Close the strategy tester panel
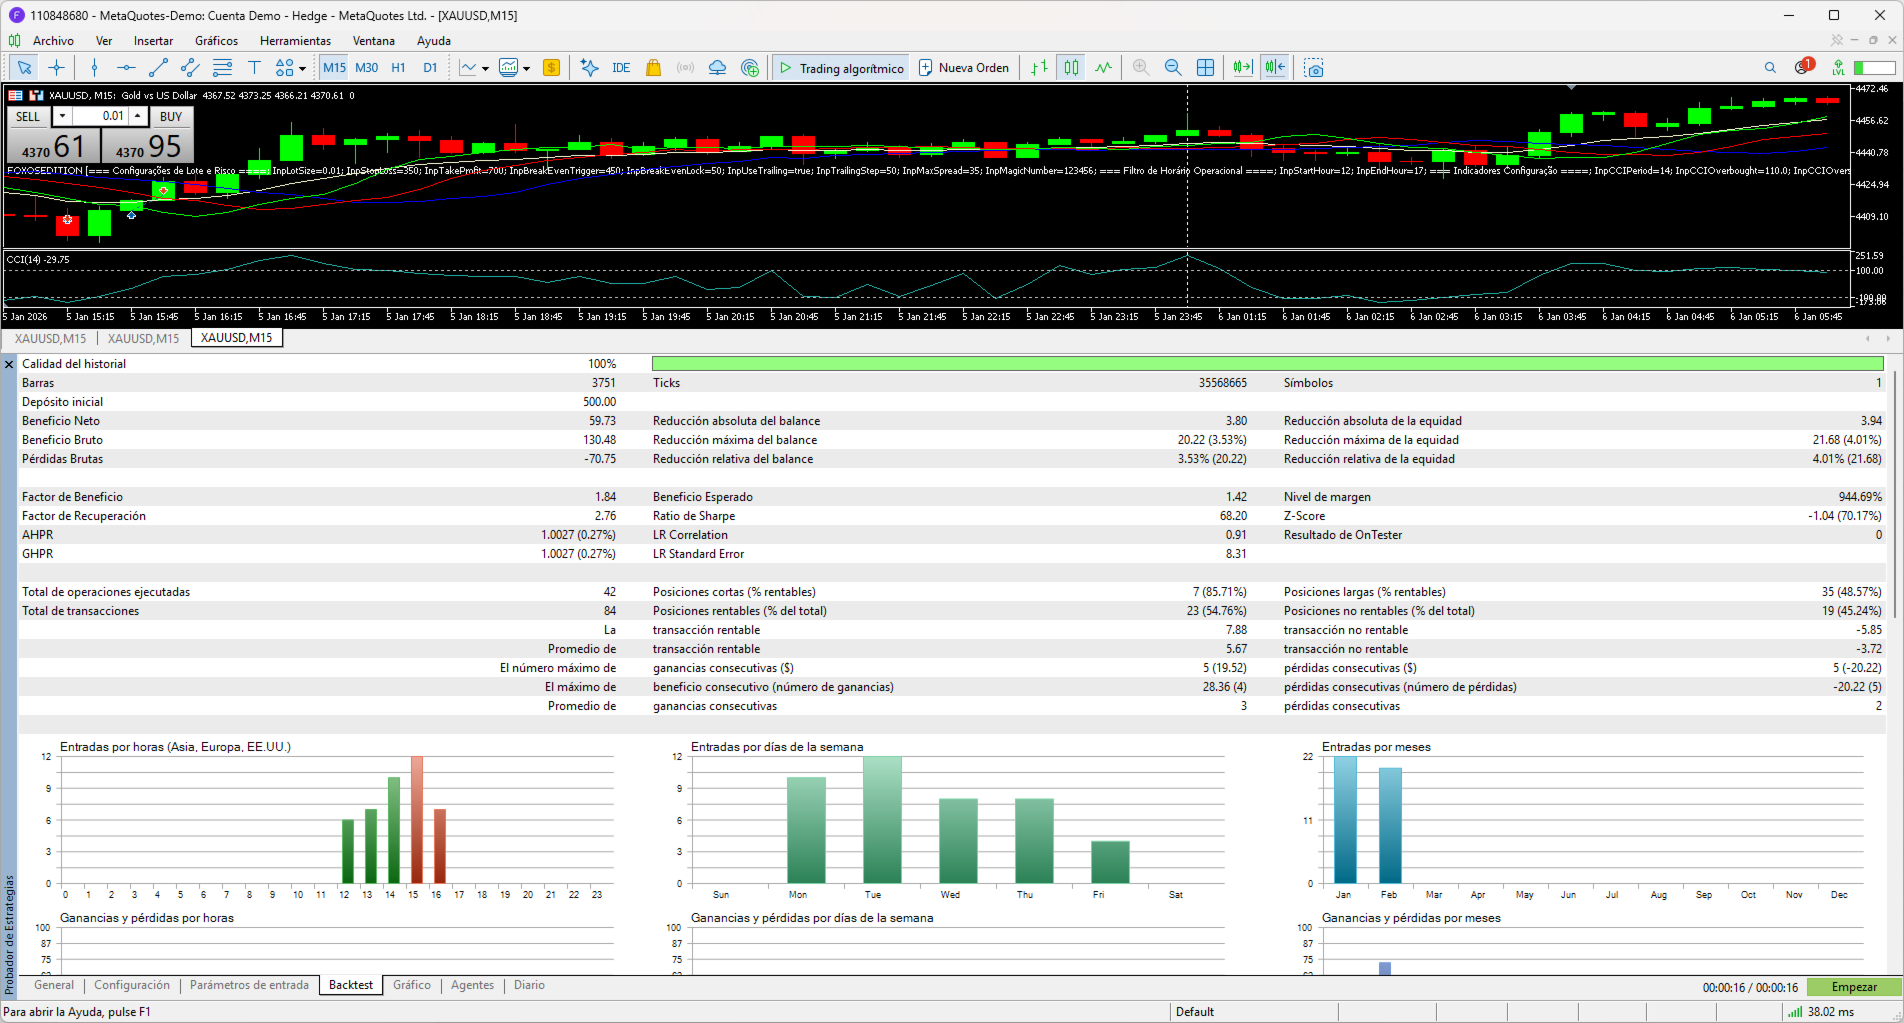Image resolution: width=1904 pixels, height=1023 pixels. (9, 365)
